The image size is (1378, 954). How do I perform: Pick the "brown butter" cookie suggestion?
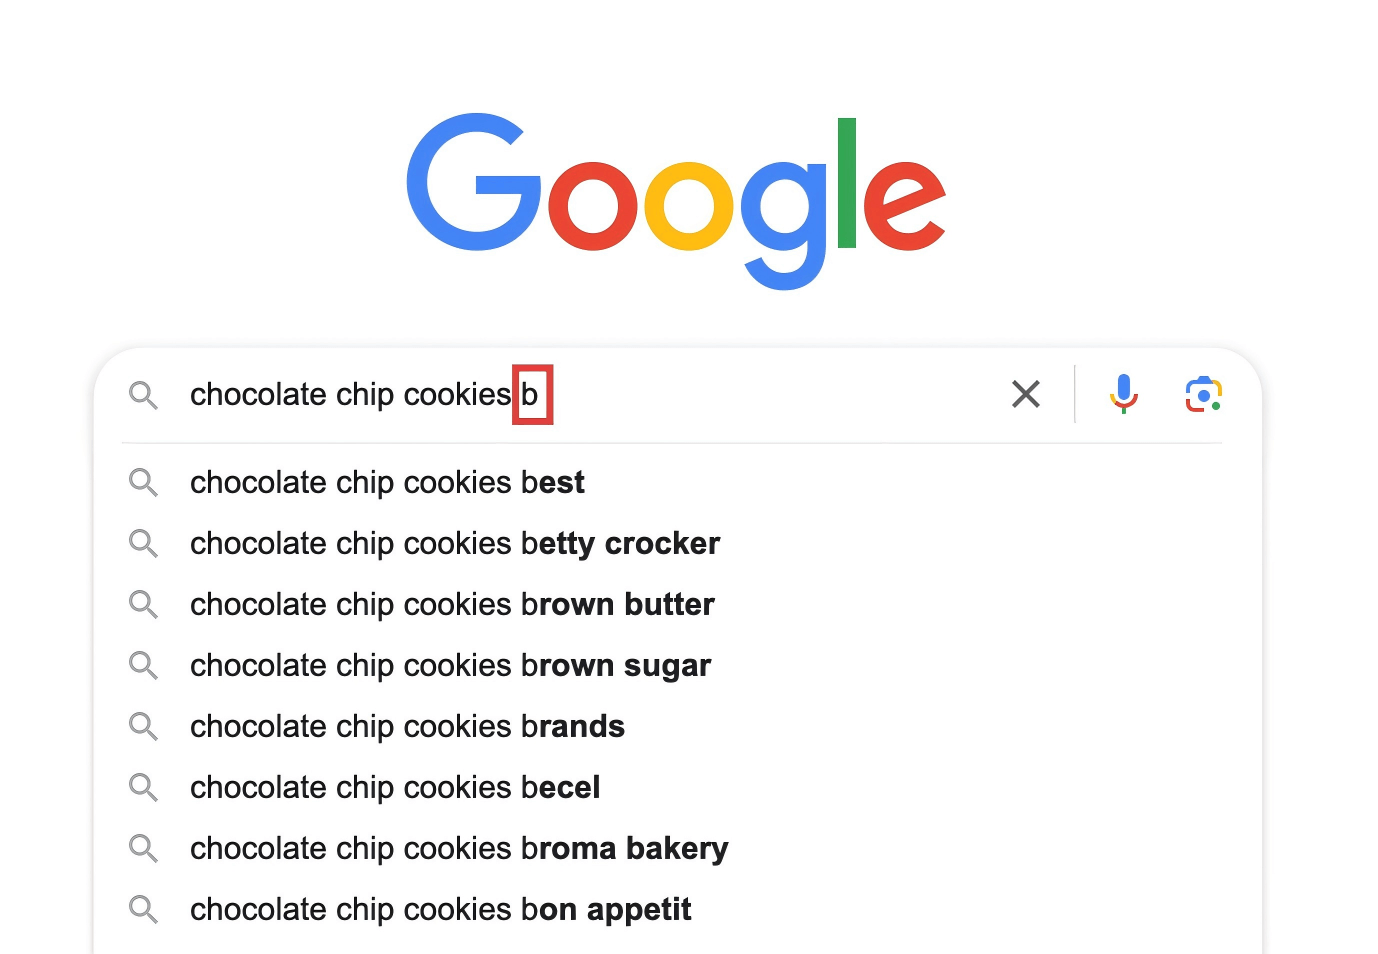point(452,605)
